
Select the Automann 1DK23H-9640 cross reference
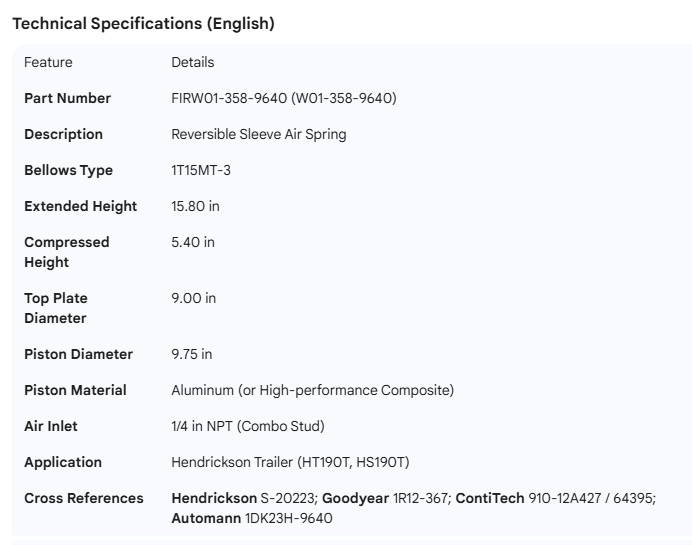click(251, 518)
